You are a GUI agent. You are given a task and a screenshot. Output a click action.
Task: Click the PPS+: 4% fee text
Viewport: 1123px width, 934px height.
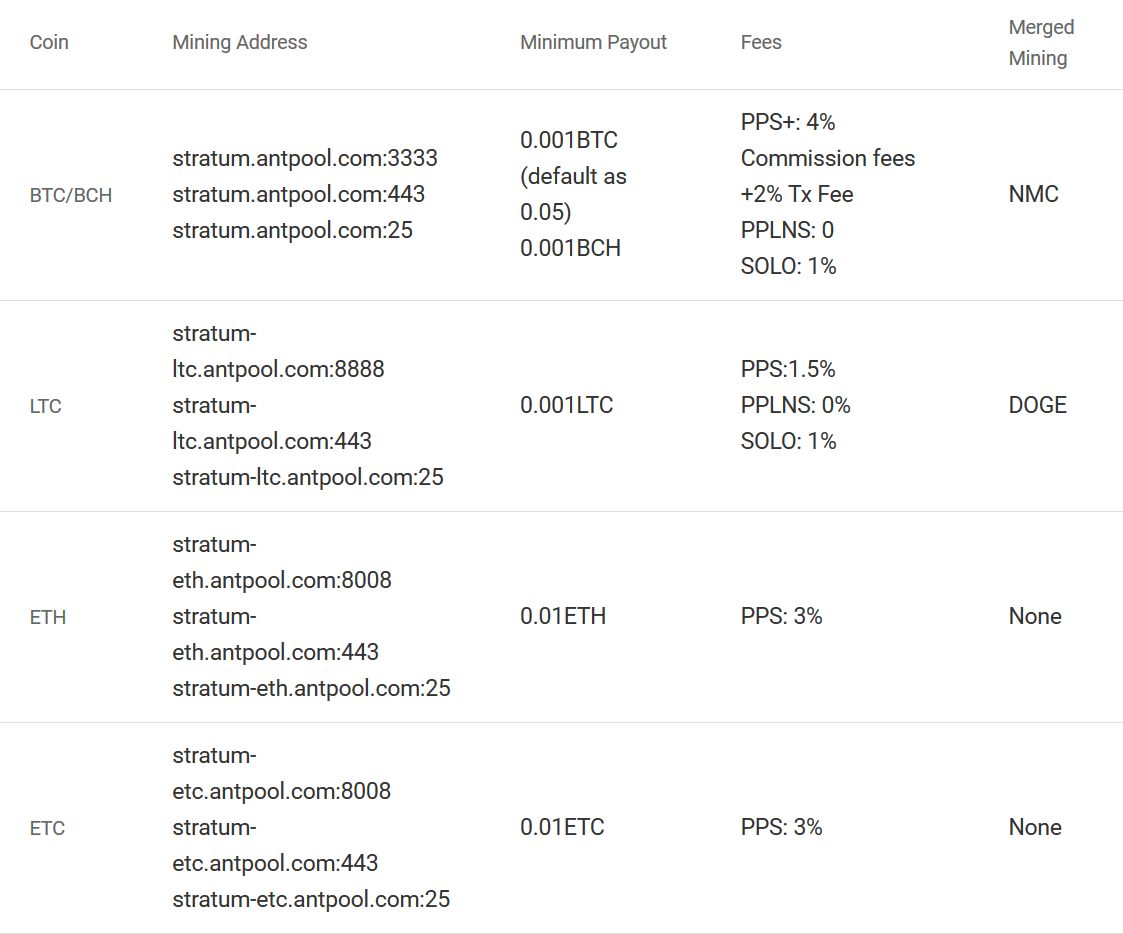point(788,122)
